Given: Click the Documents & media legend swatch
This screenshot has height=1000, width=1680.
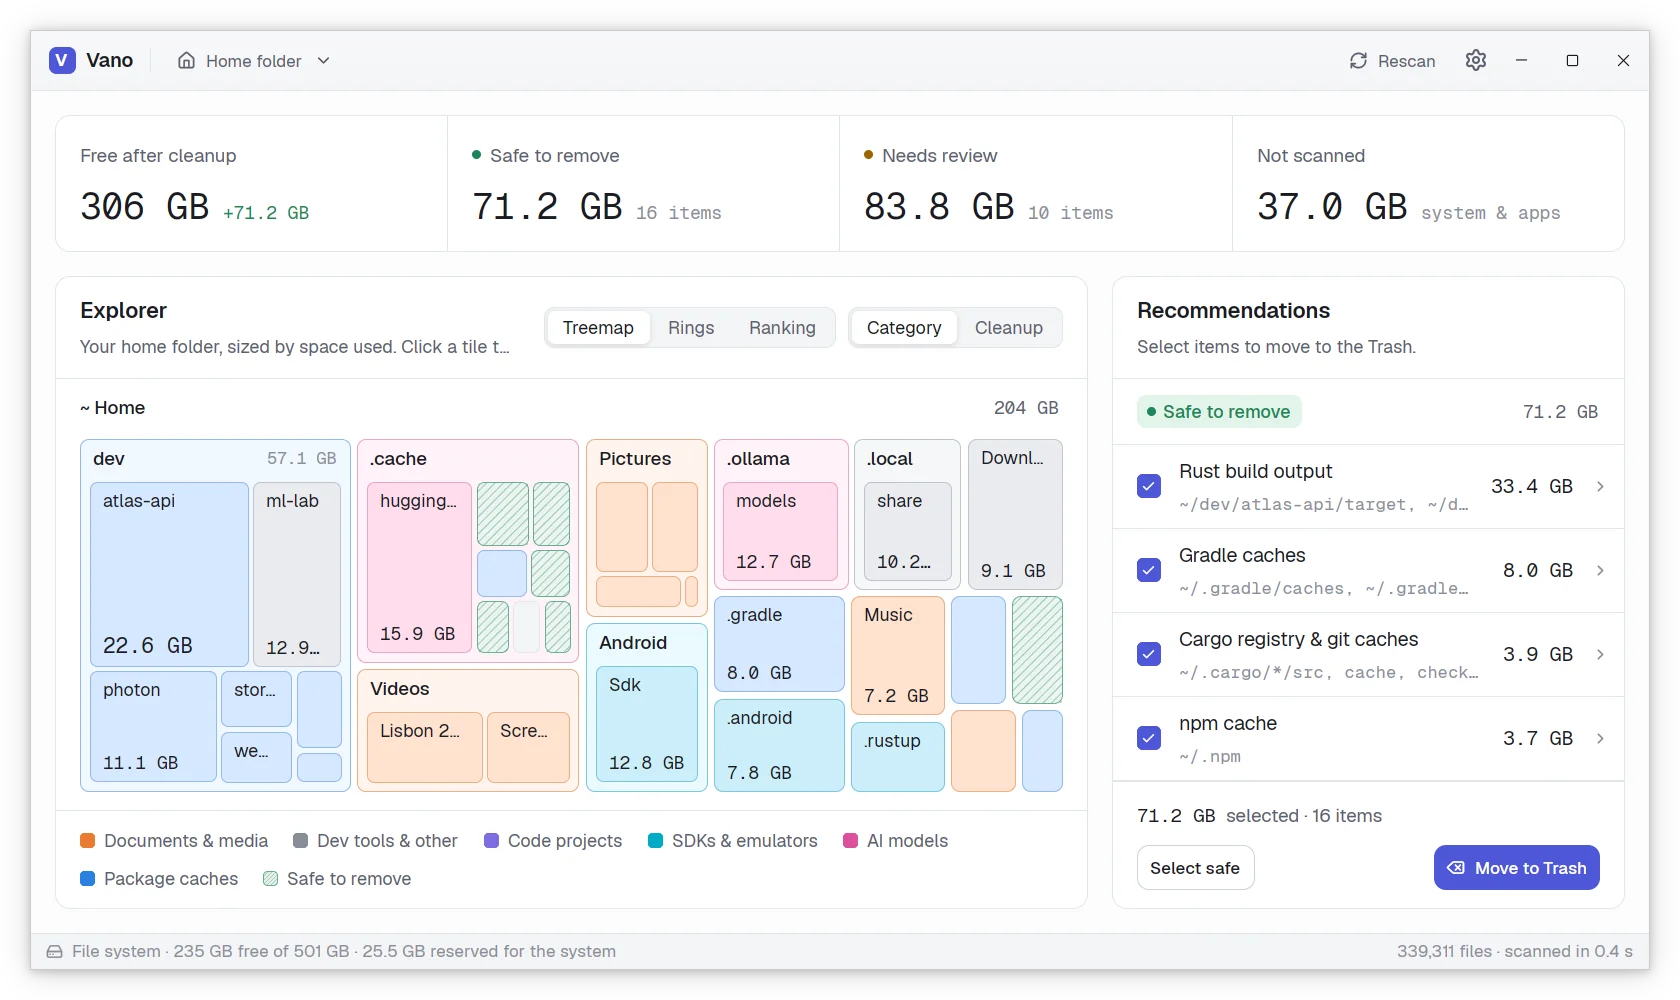Looking at the screenshot, I should point(88,841).
